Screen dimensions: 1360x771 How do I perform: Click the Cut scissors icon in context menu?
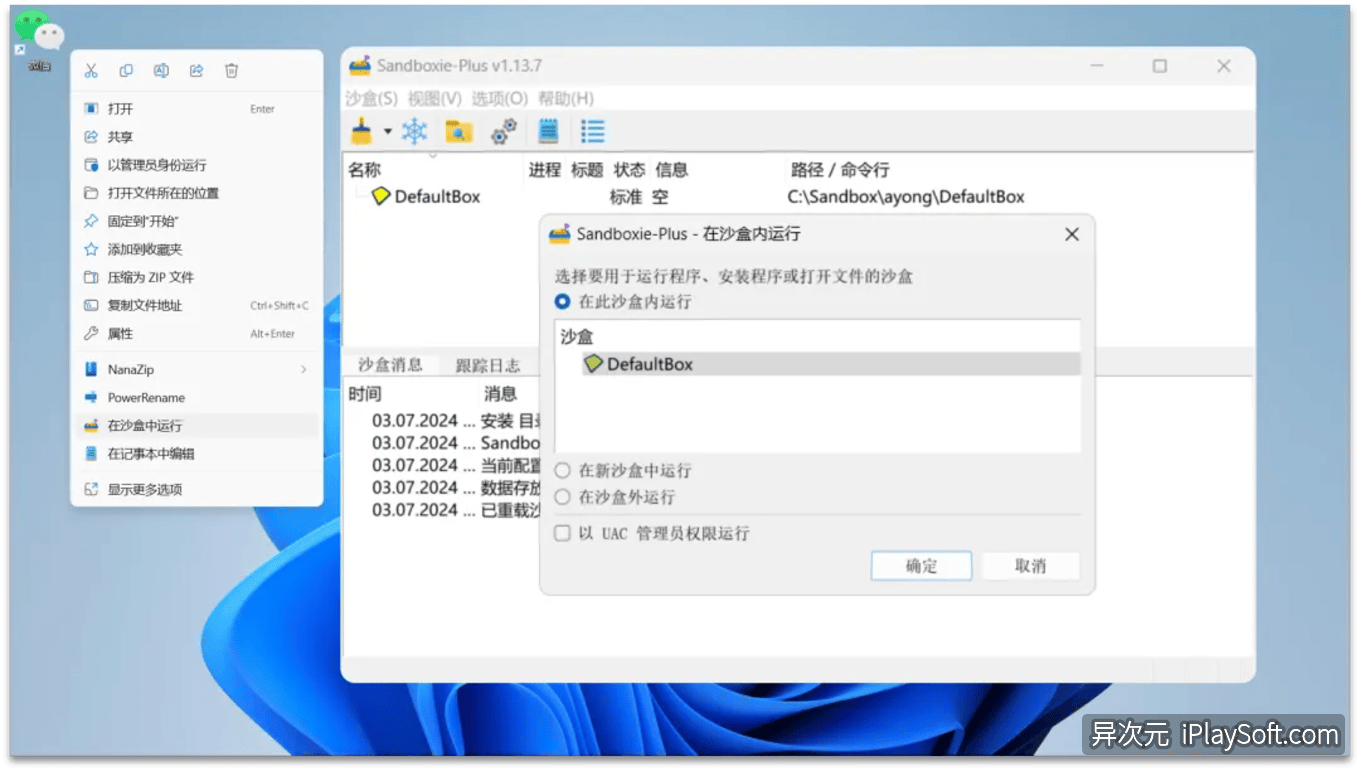91,70
